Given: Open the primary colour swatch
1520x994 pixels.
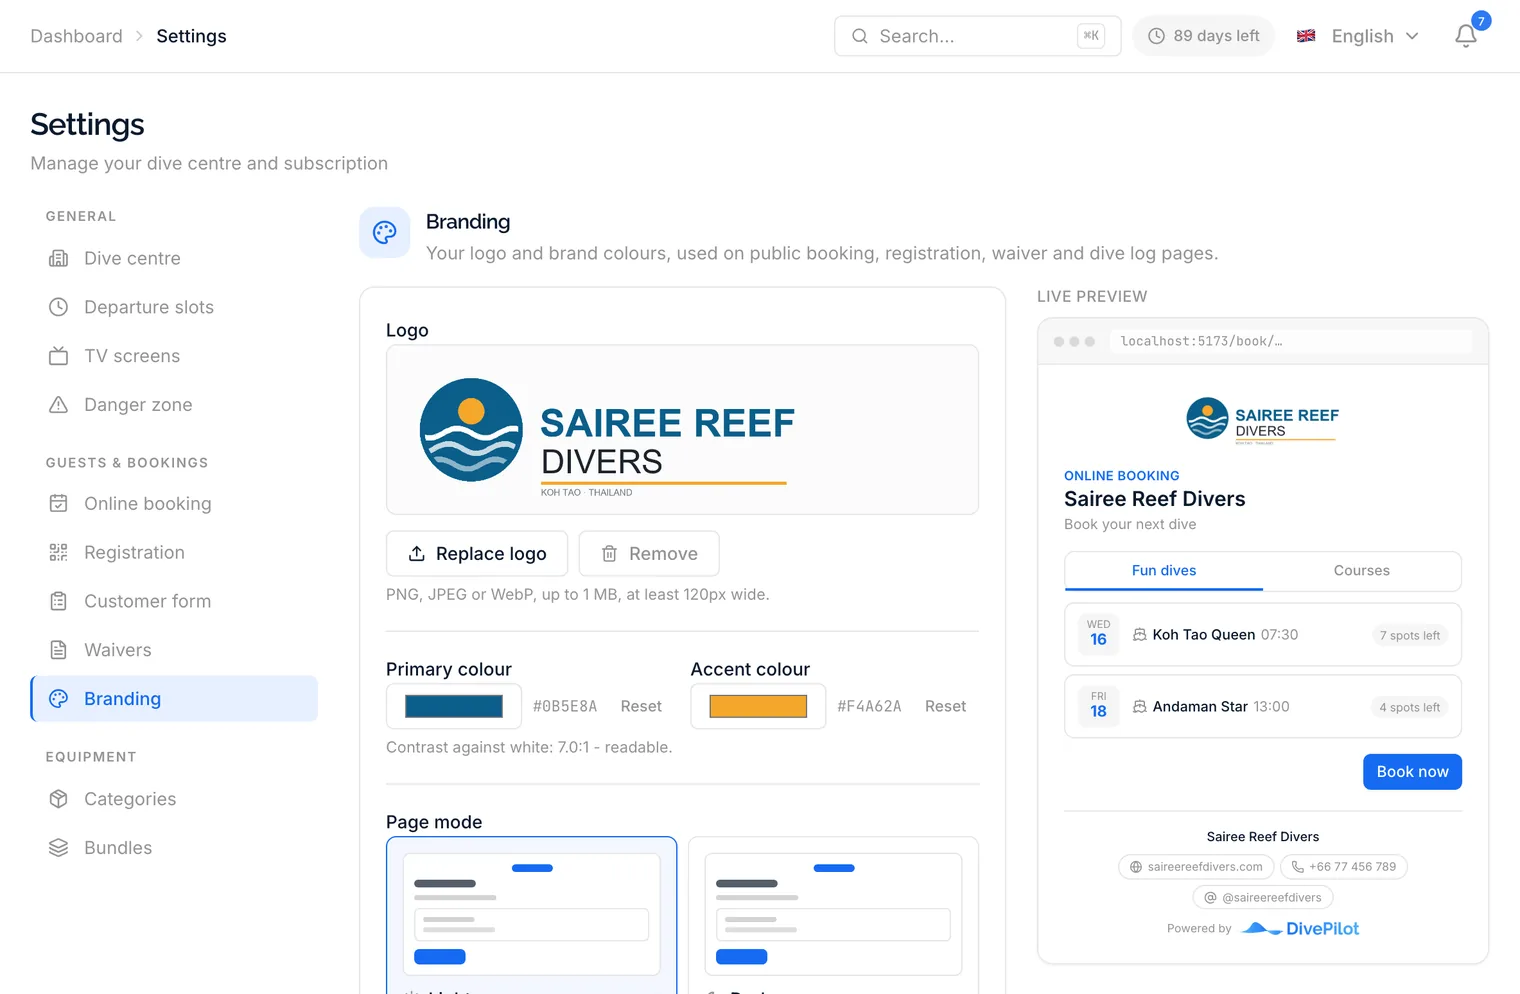Looking at the screenshot, I should tap(454, 706).
